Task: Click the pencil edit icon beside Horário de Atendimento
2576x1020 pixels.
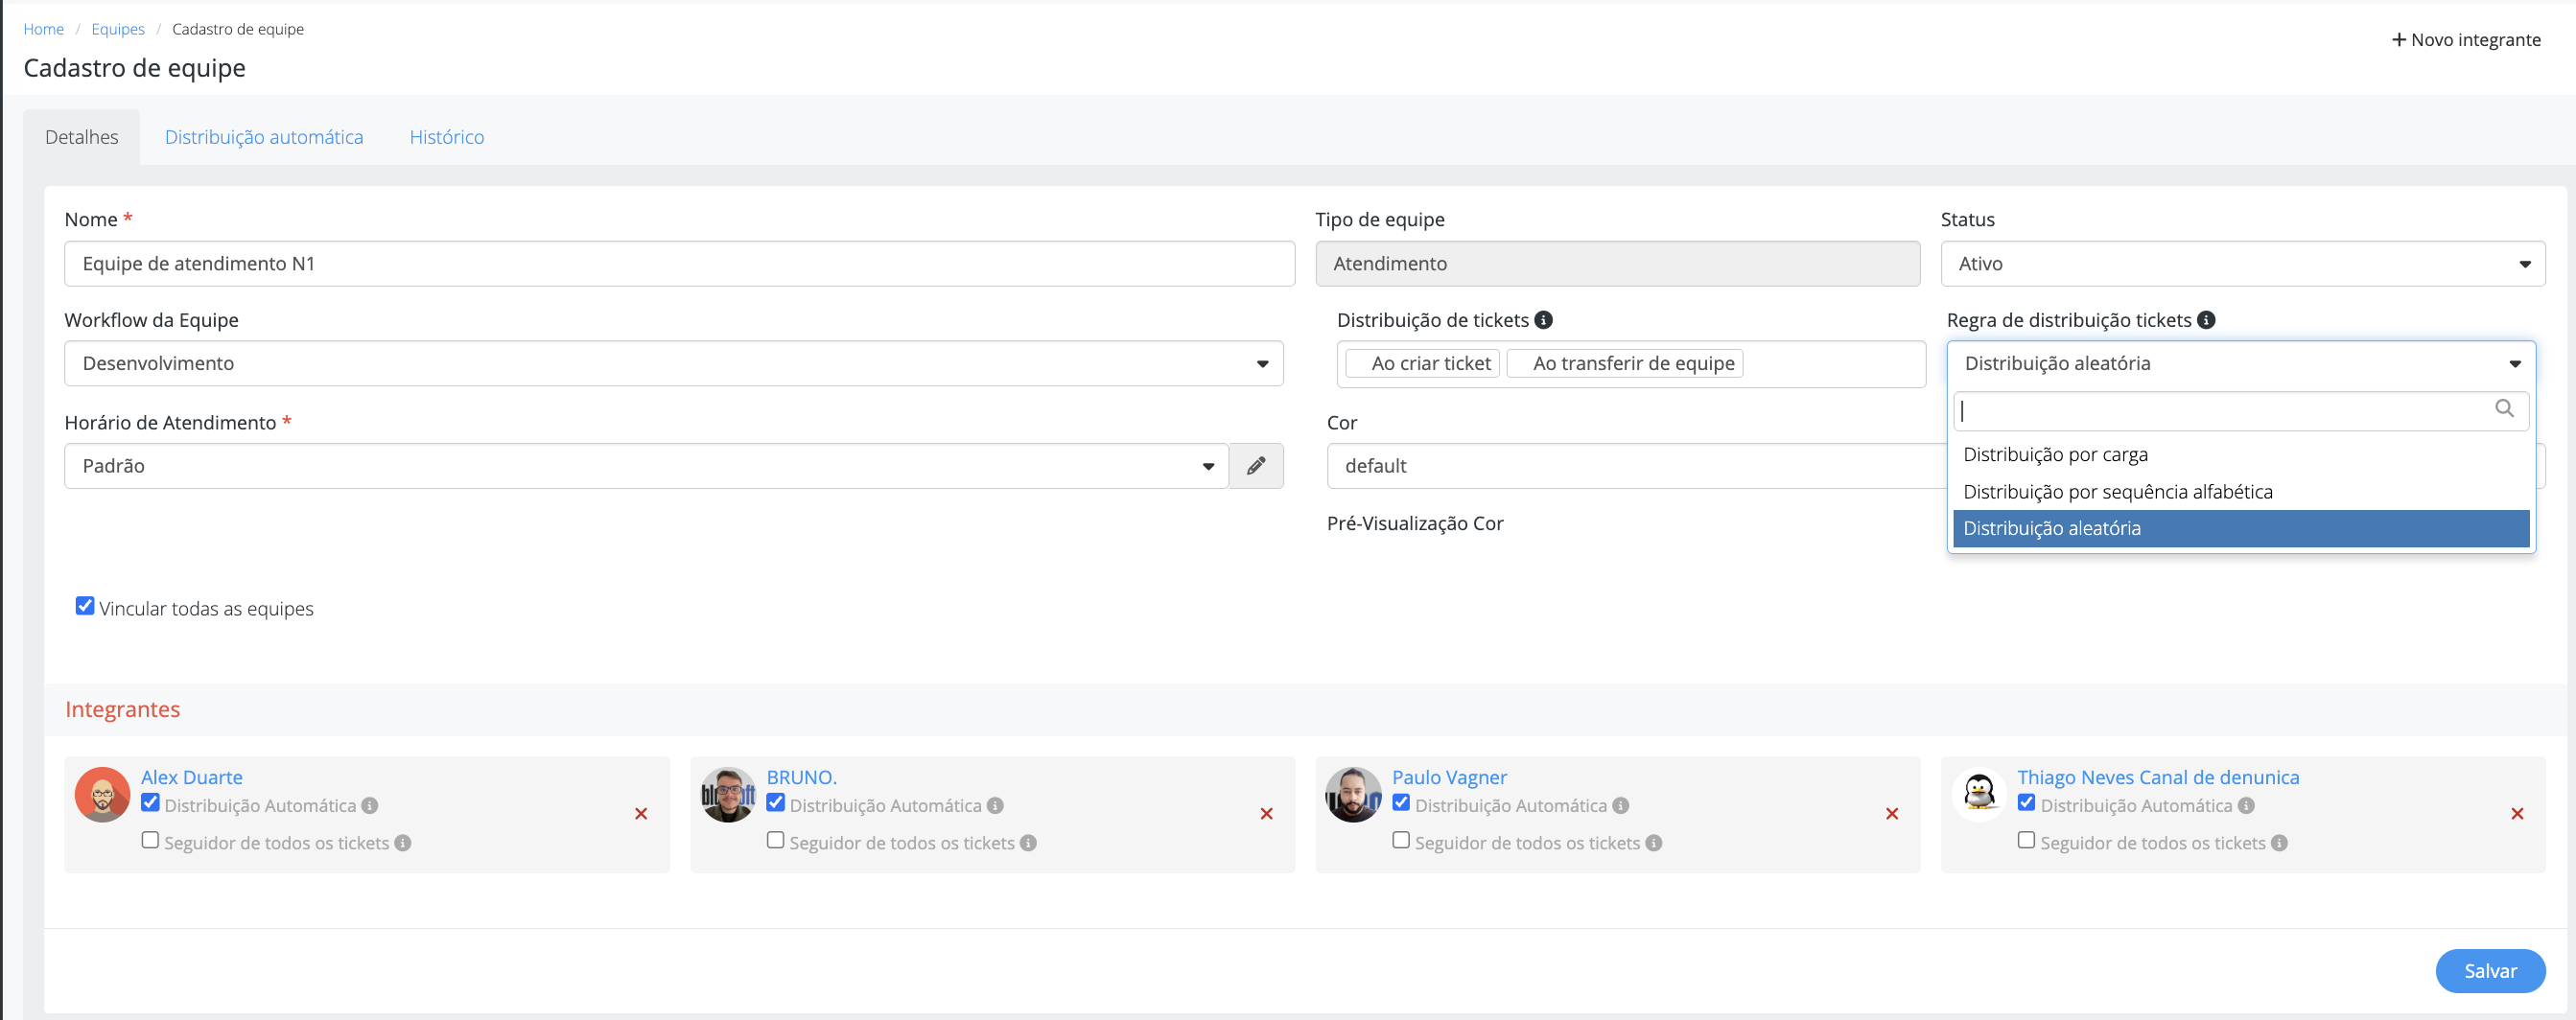Action: coord(1256,466)
